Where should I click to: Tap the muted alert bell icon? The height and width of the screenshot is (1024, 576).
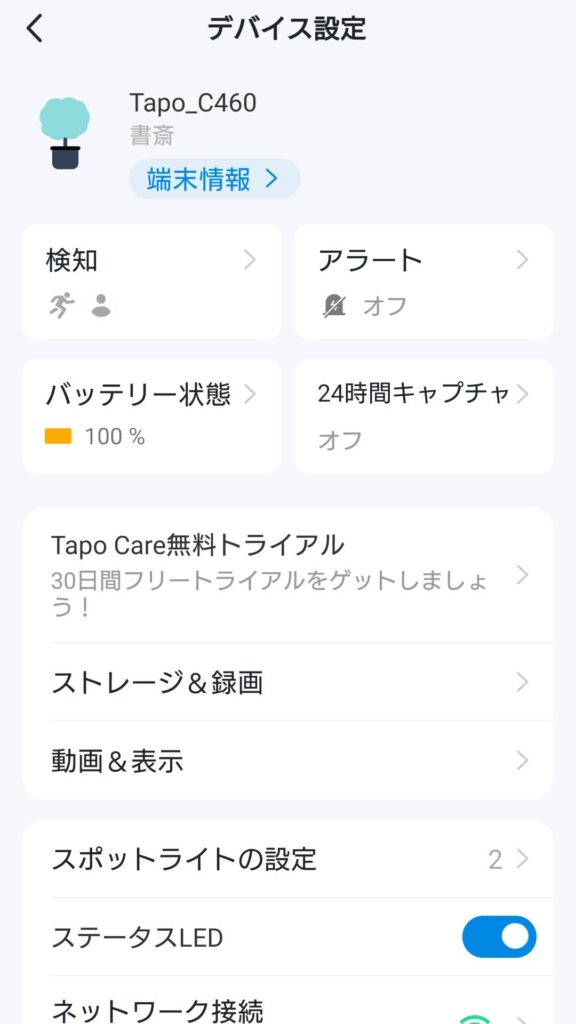[334, 305]
